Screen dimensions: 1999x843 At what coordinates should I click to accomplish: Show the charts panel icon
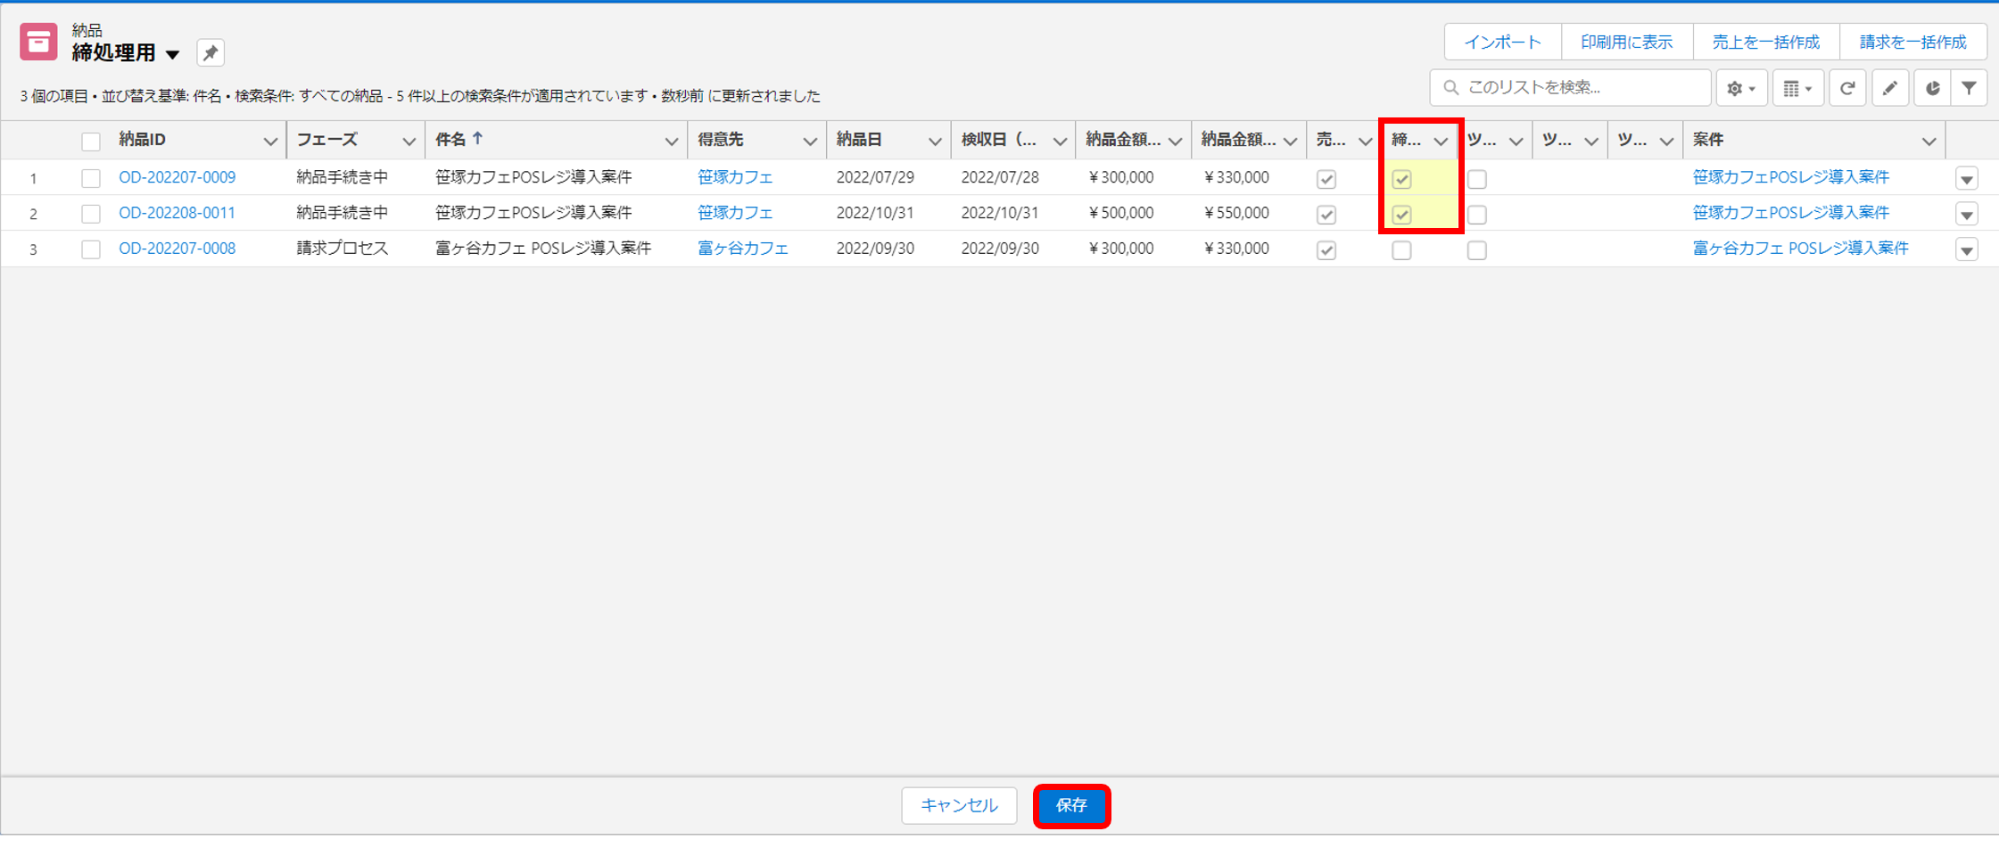[1932, 88]
